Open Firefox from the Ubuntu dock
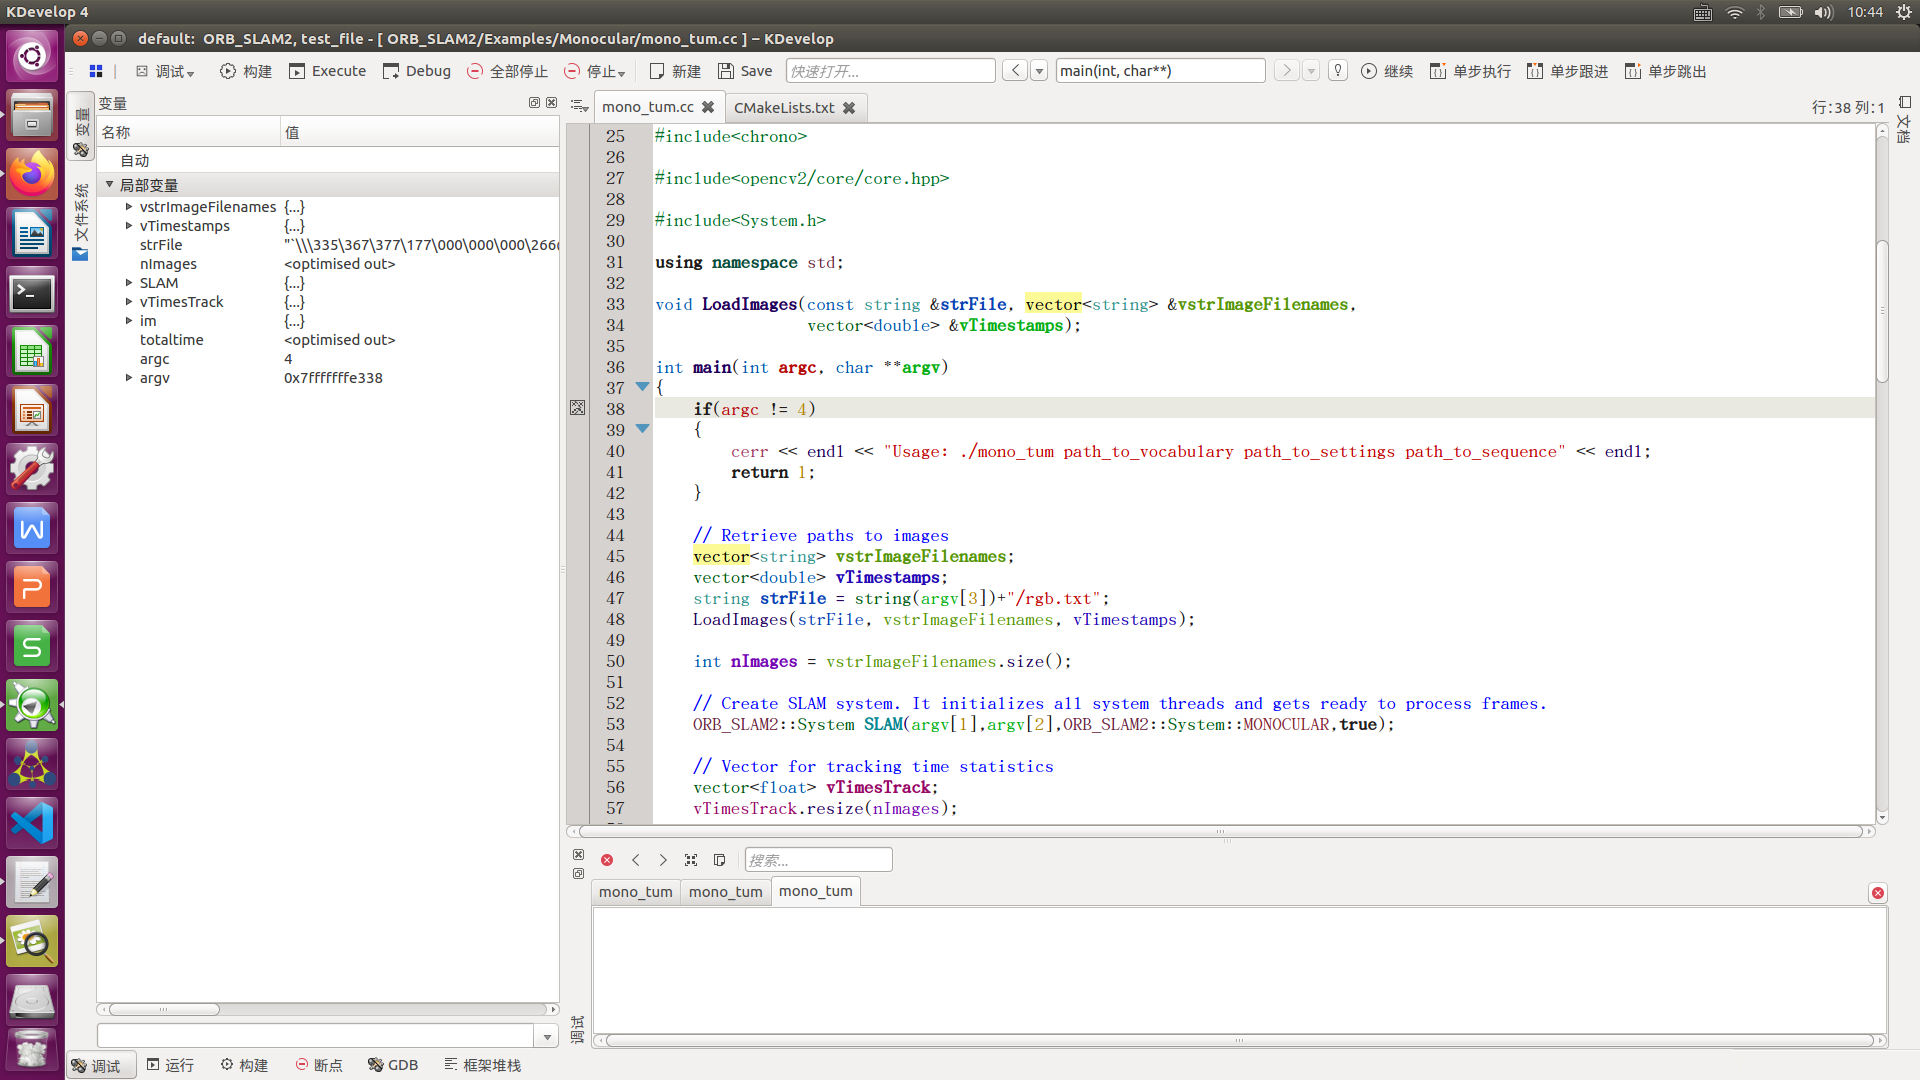 coord(32,174)
